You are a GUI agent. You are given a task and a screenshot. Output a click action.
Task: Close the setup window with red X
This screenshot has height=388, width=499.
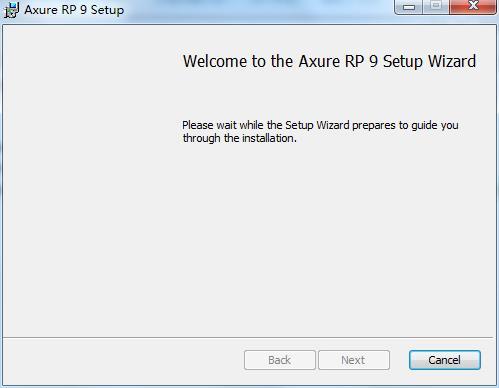click(473, 7)
